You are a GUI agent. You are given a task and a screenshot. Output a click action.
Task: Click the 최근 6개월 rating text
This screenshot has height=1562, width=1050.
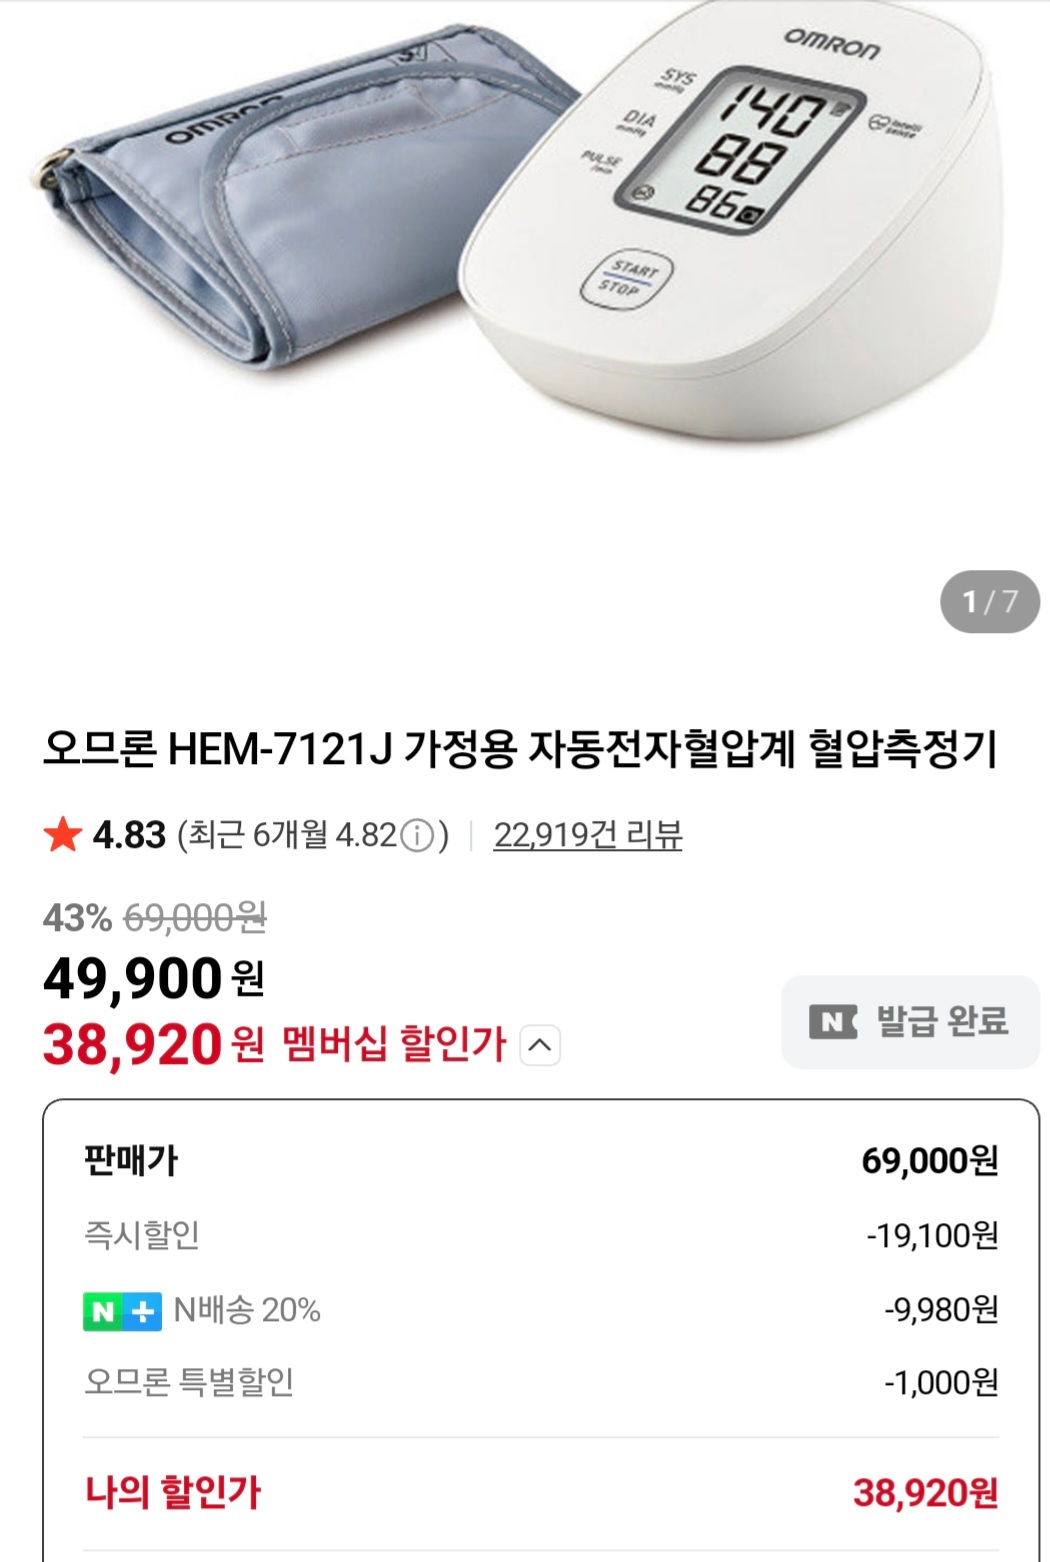[x=290, y=835]
